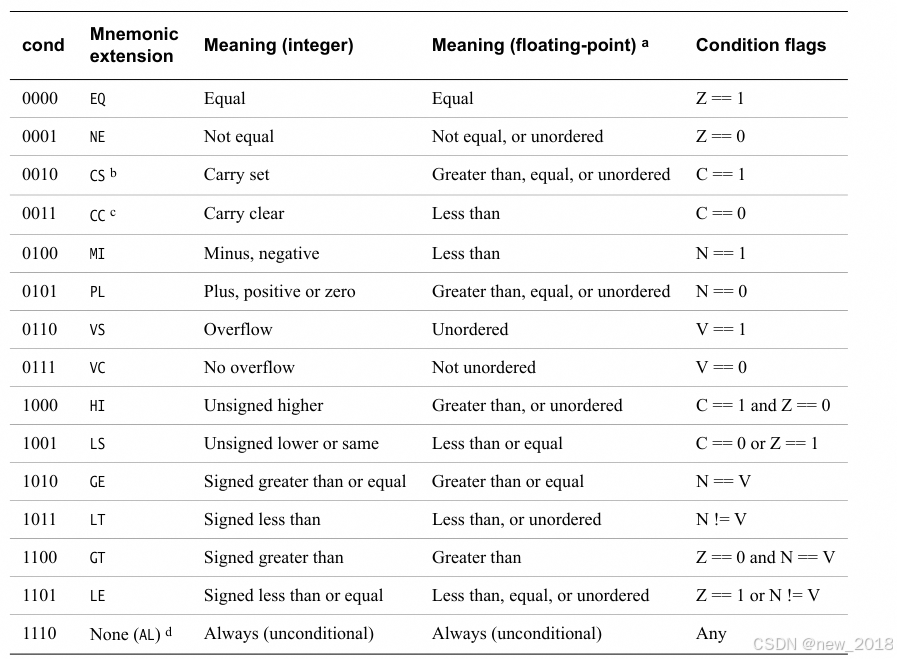This screenshot has height=659, width=897.
Task: Click the 'Meaning (integer)' column header
Action: tap(278, 45)
